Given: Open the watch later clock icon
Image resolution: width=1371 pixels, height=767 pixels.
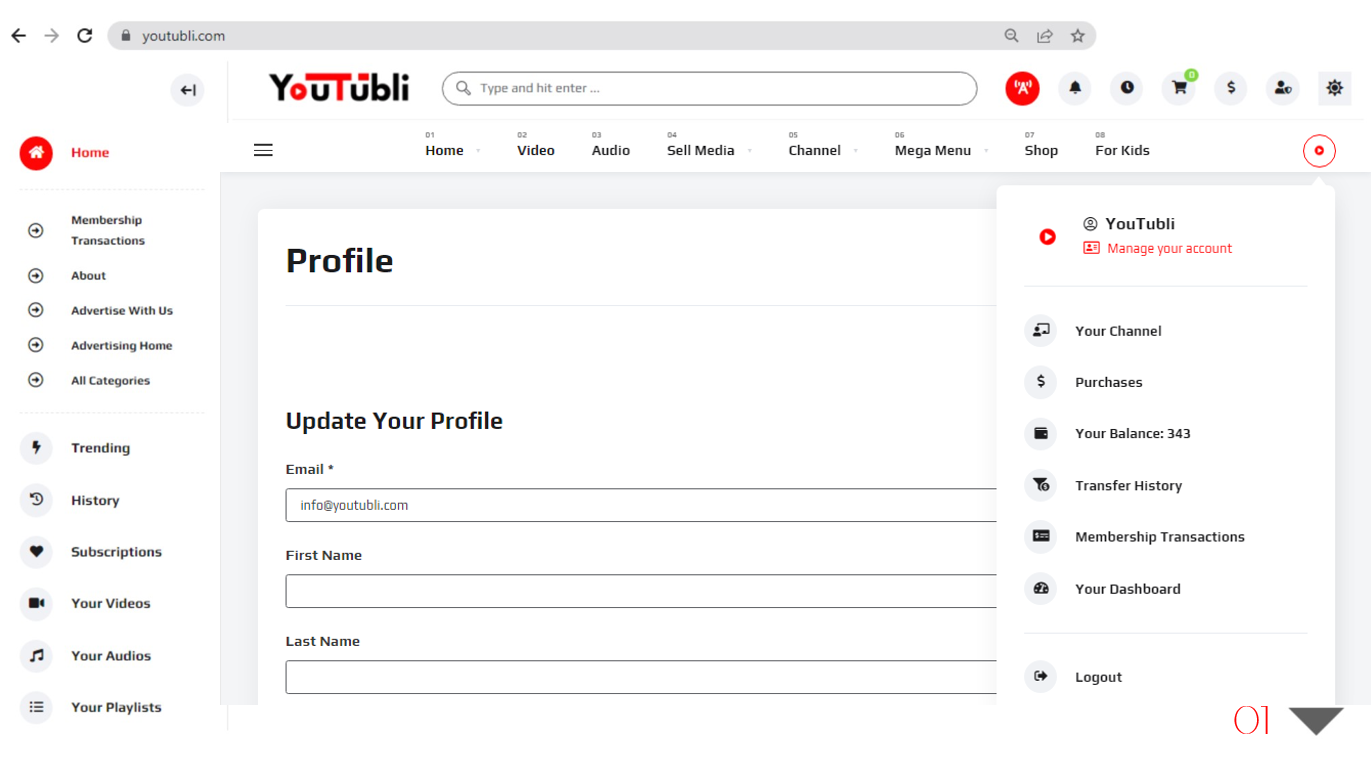Looking at the screenshot, I should (1127, 88).
